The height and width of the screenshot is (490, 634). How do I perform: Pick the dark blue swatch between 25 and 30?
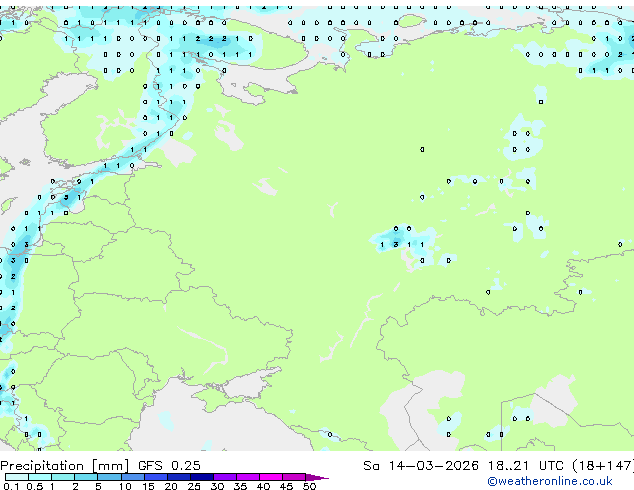pyautogui.click(x=202, y=477)
